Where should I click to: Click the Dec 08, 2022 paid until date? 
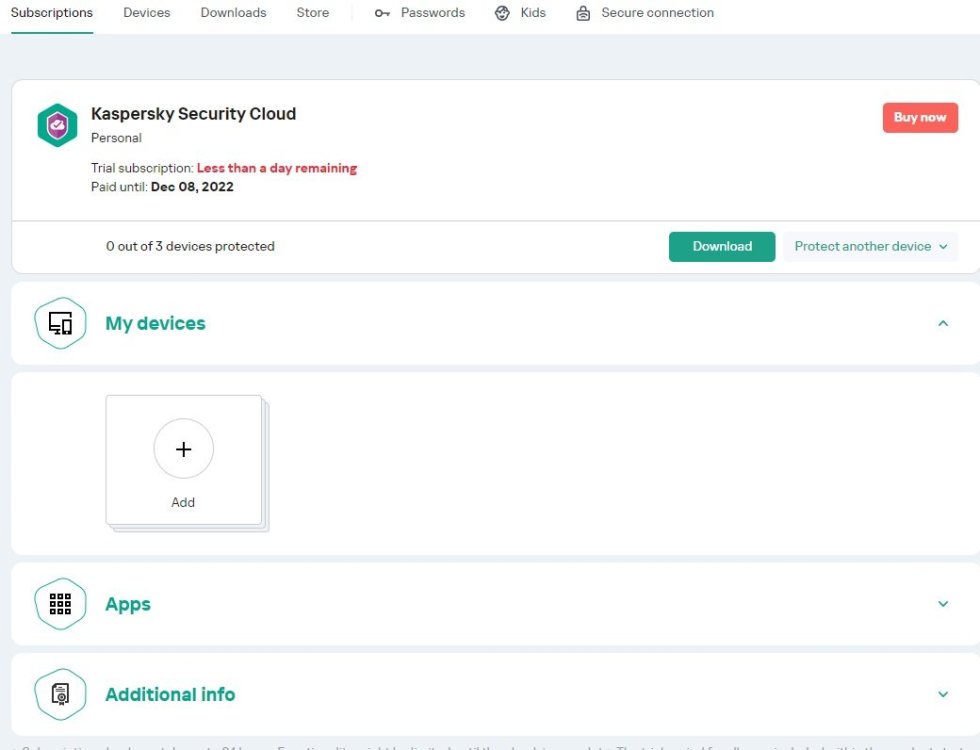click(192, 187)
